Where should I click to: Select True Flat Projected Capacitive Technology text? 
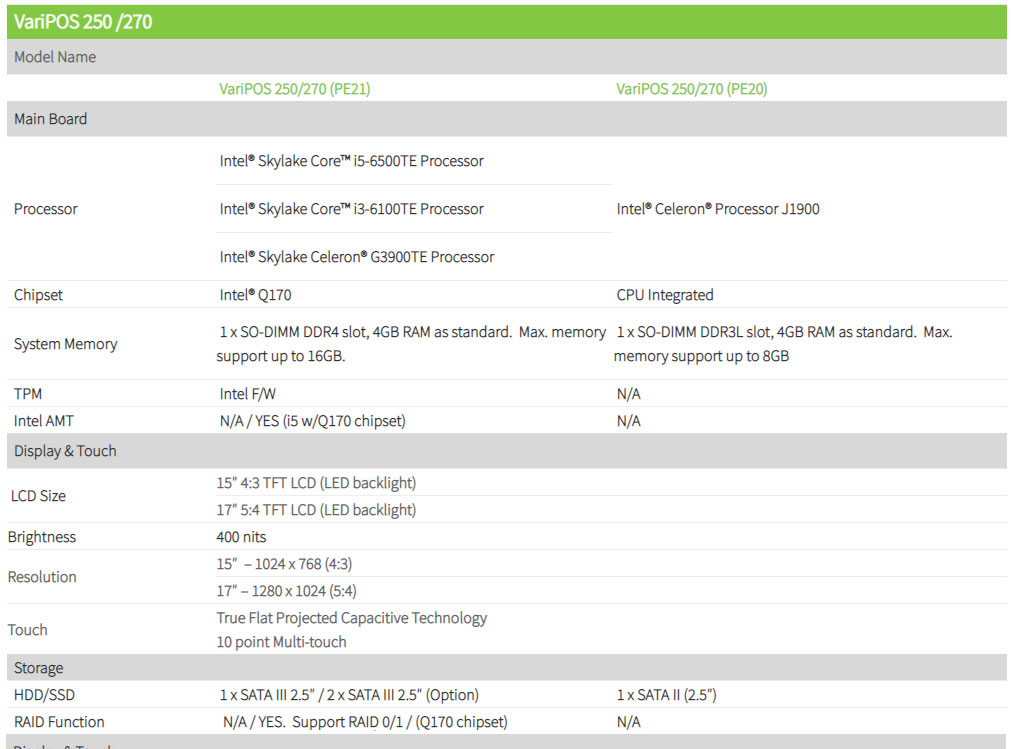click(x=352, y=618)
